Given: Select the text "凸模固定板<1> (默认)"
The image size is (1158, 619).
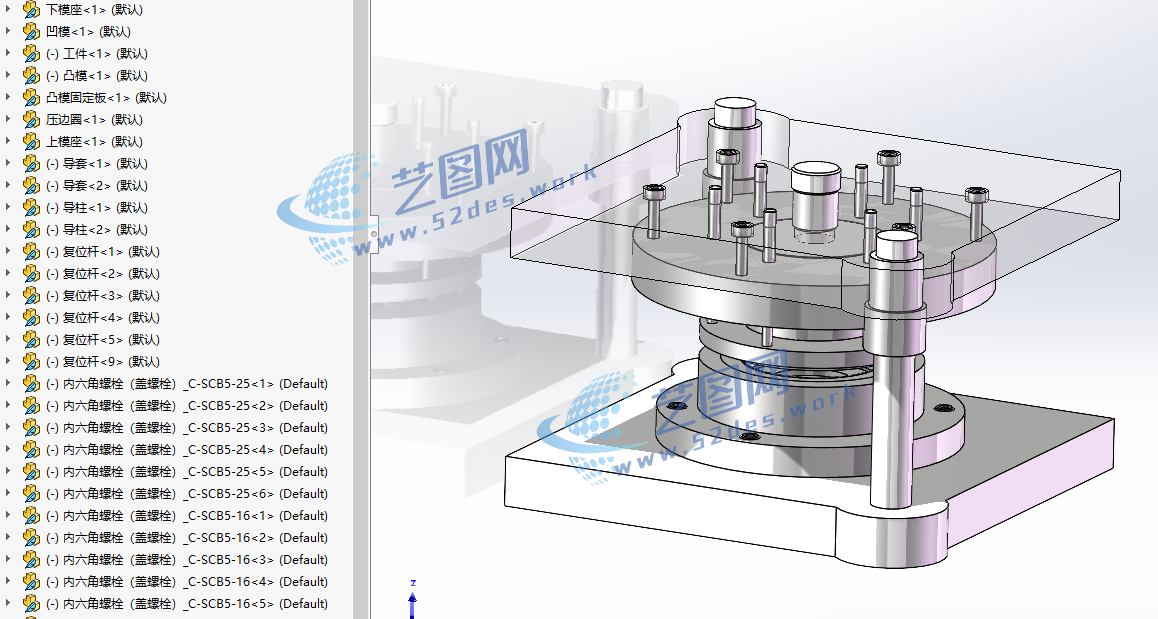Looking at the screenshot, I should [106, 98].
